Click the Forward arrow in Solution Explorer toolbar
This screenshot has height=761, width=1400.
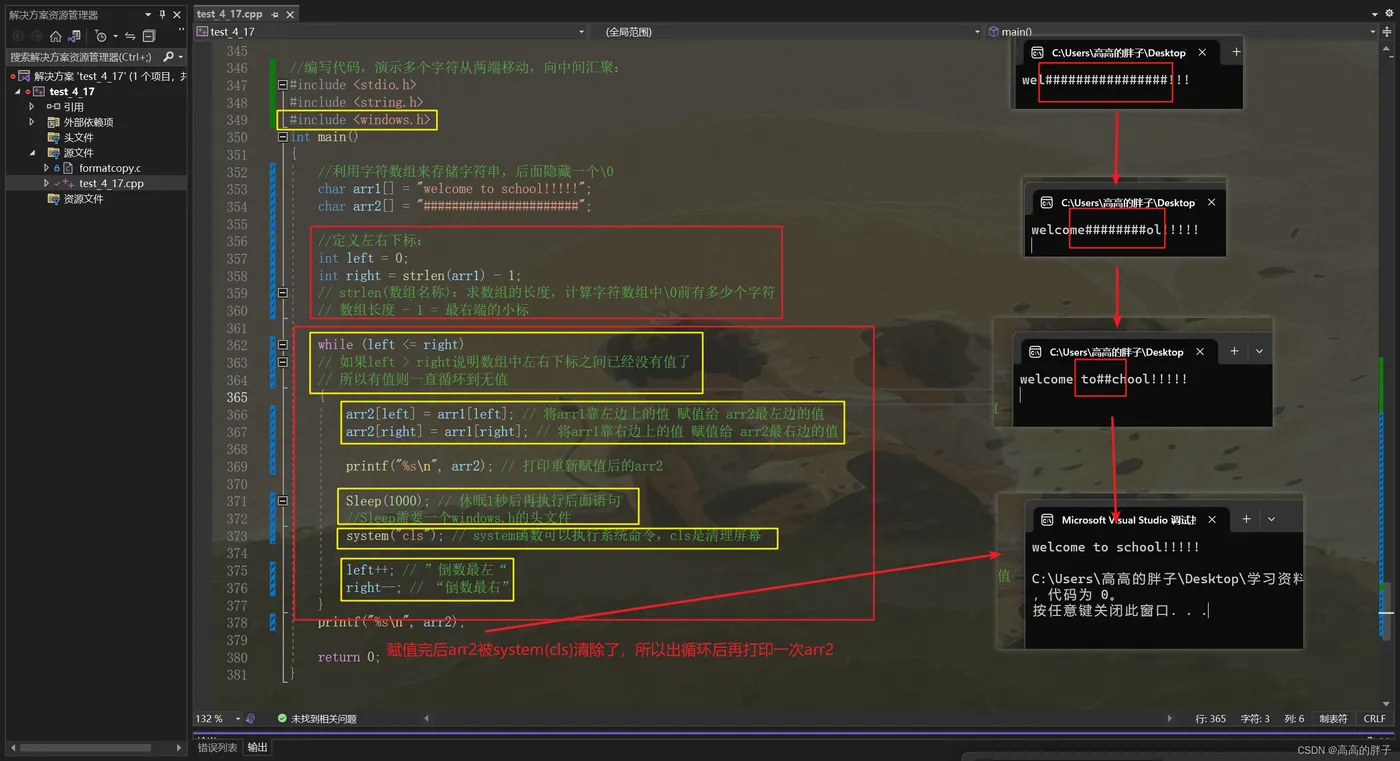(36, 36)
